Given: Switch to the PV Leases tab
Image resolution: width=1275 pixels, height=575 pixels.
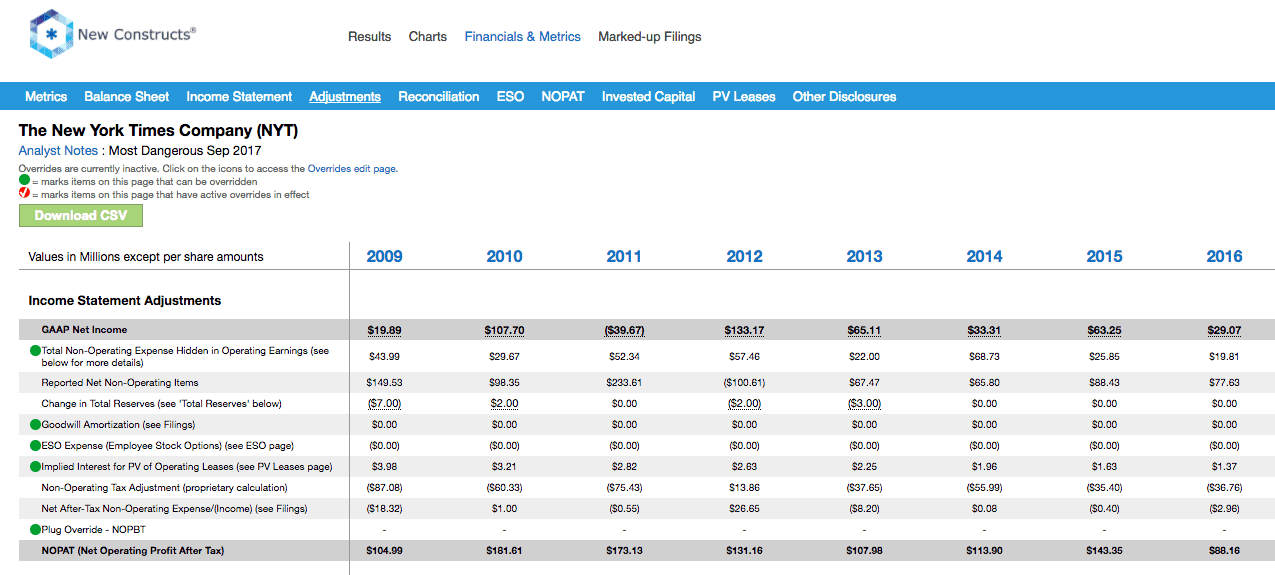Looking at the screenshot, I should pyautogui.click(x=744, y=97).
